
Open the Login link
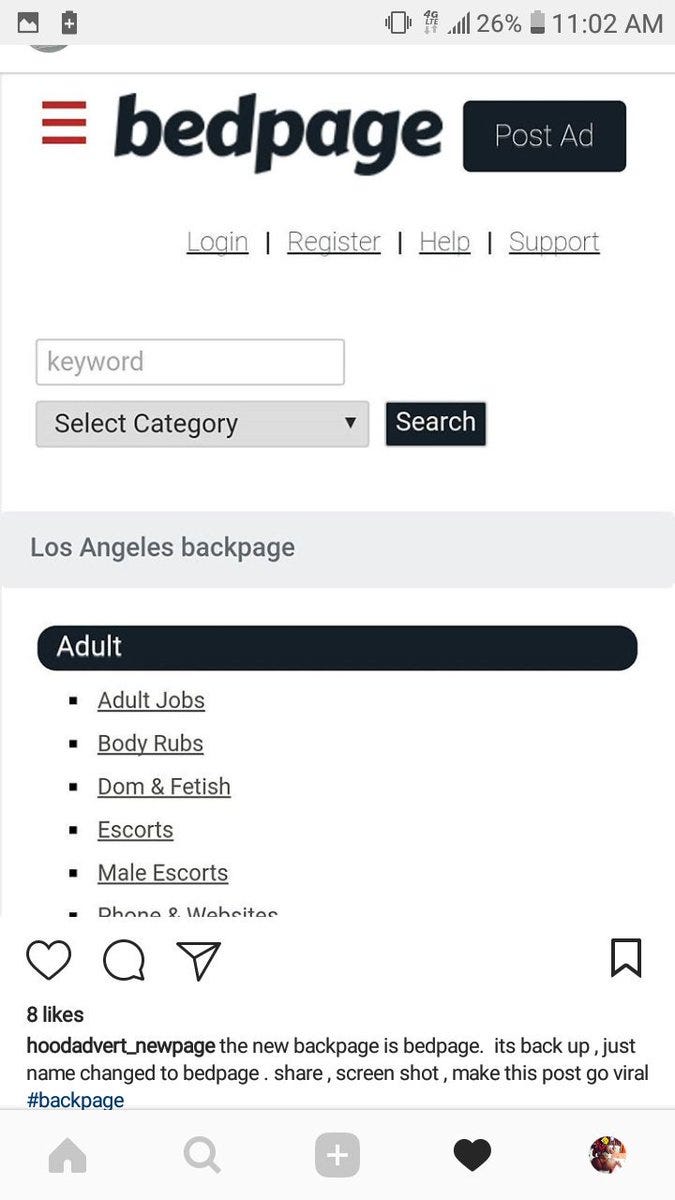217,242
